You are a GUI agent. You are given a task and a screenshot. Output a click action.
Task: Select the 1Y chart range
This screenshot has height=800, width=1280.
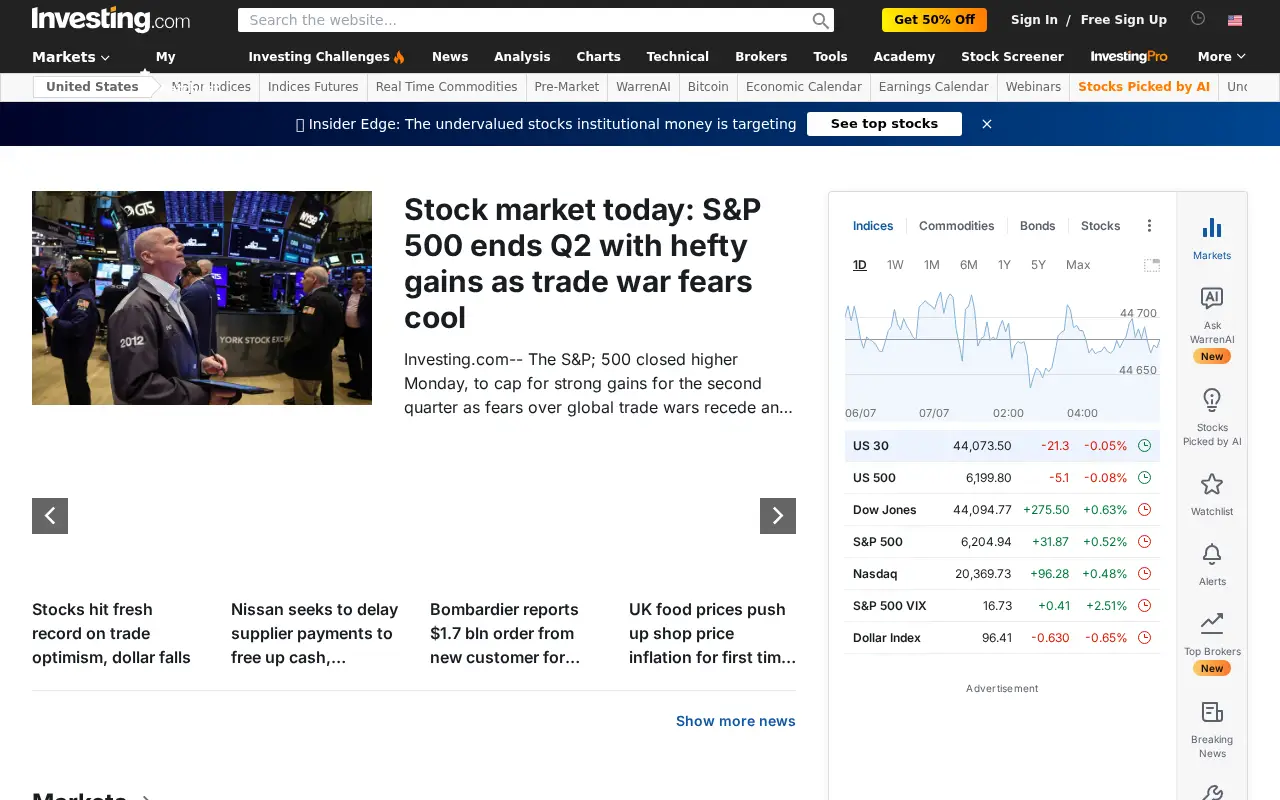point(1004,265)
